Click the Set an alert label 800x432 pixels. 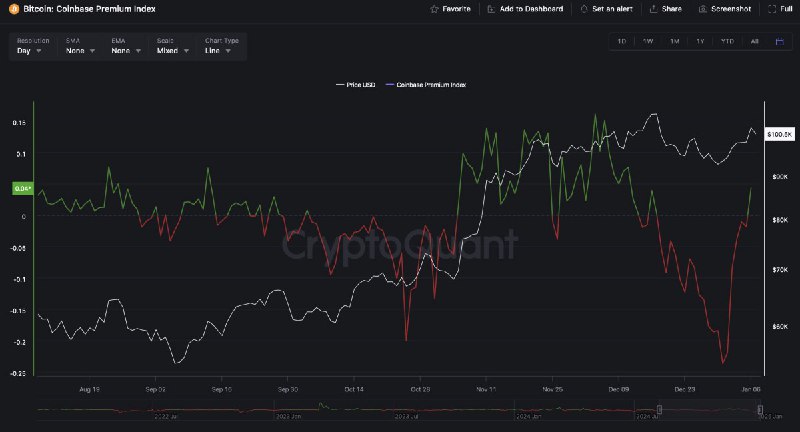[612, 9]
